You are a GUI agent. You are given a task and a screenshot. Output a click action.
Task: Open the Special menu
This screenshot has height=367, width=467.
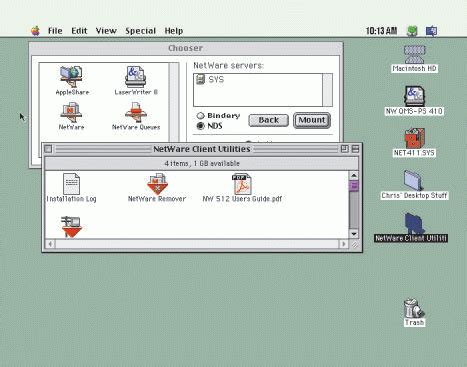click(140, 31)
